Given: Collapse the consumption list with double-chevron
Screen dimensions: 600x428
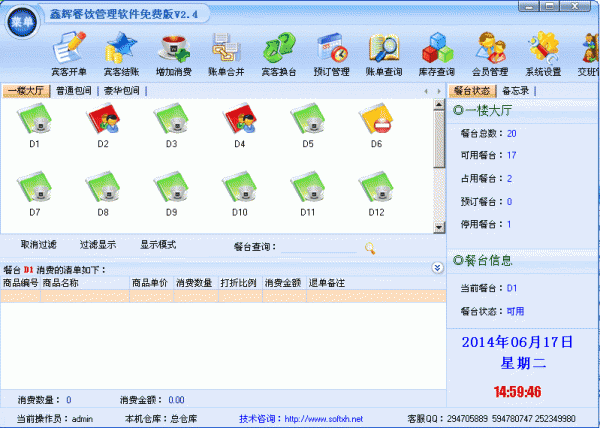Looking at the screenshot, I should [x=437, y=268].
